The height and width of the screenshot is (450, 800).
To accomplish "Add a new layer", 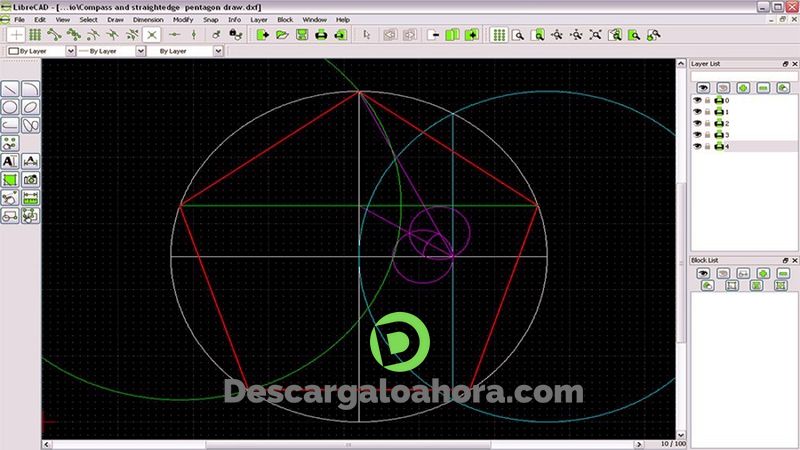I will (743, 88).
